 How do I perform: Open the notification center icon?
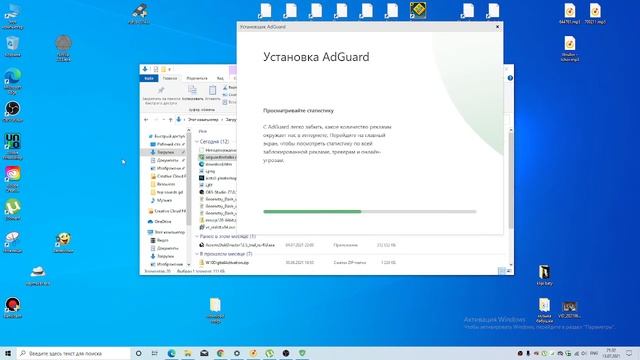[x=629, y=353]
